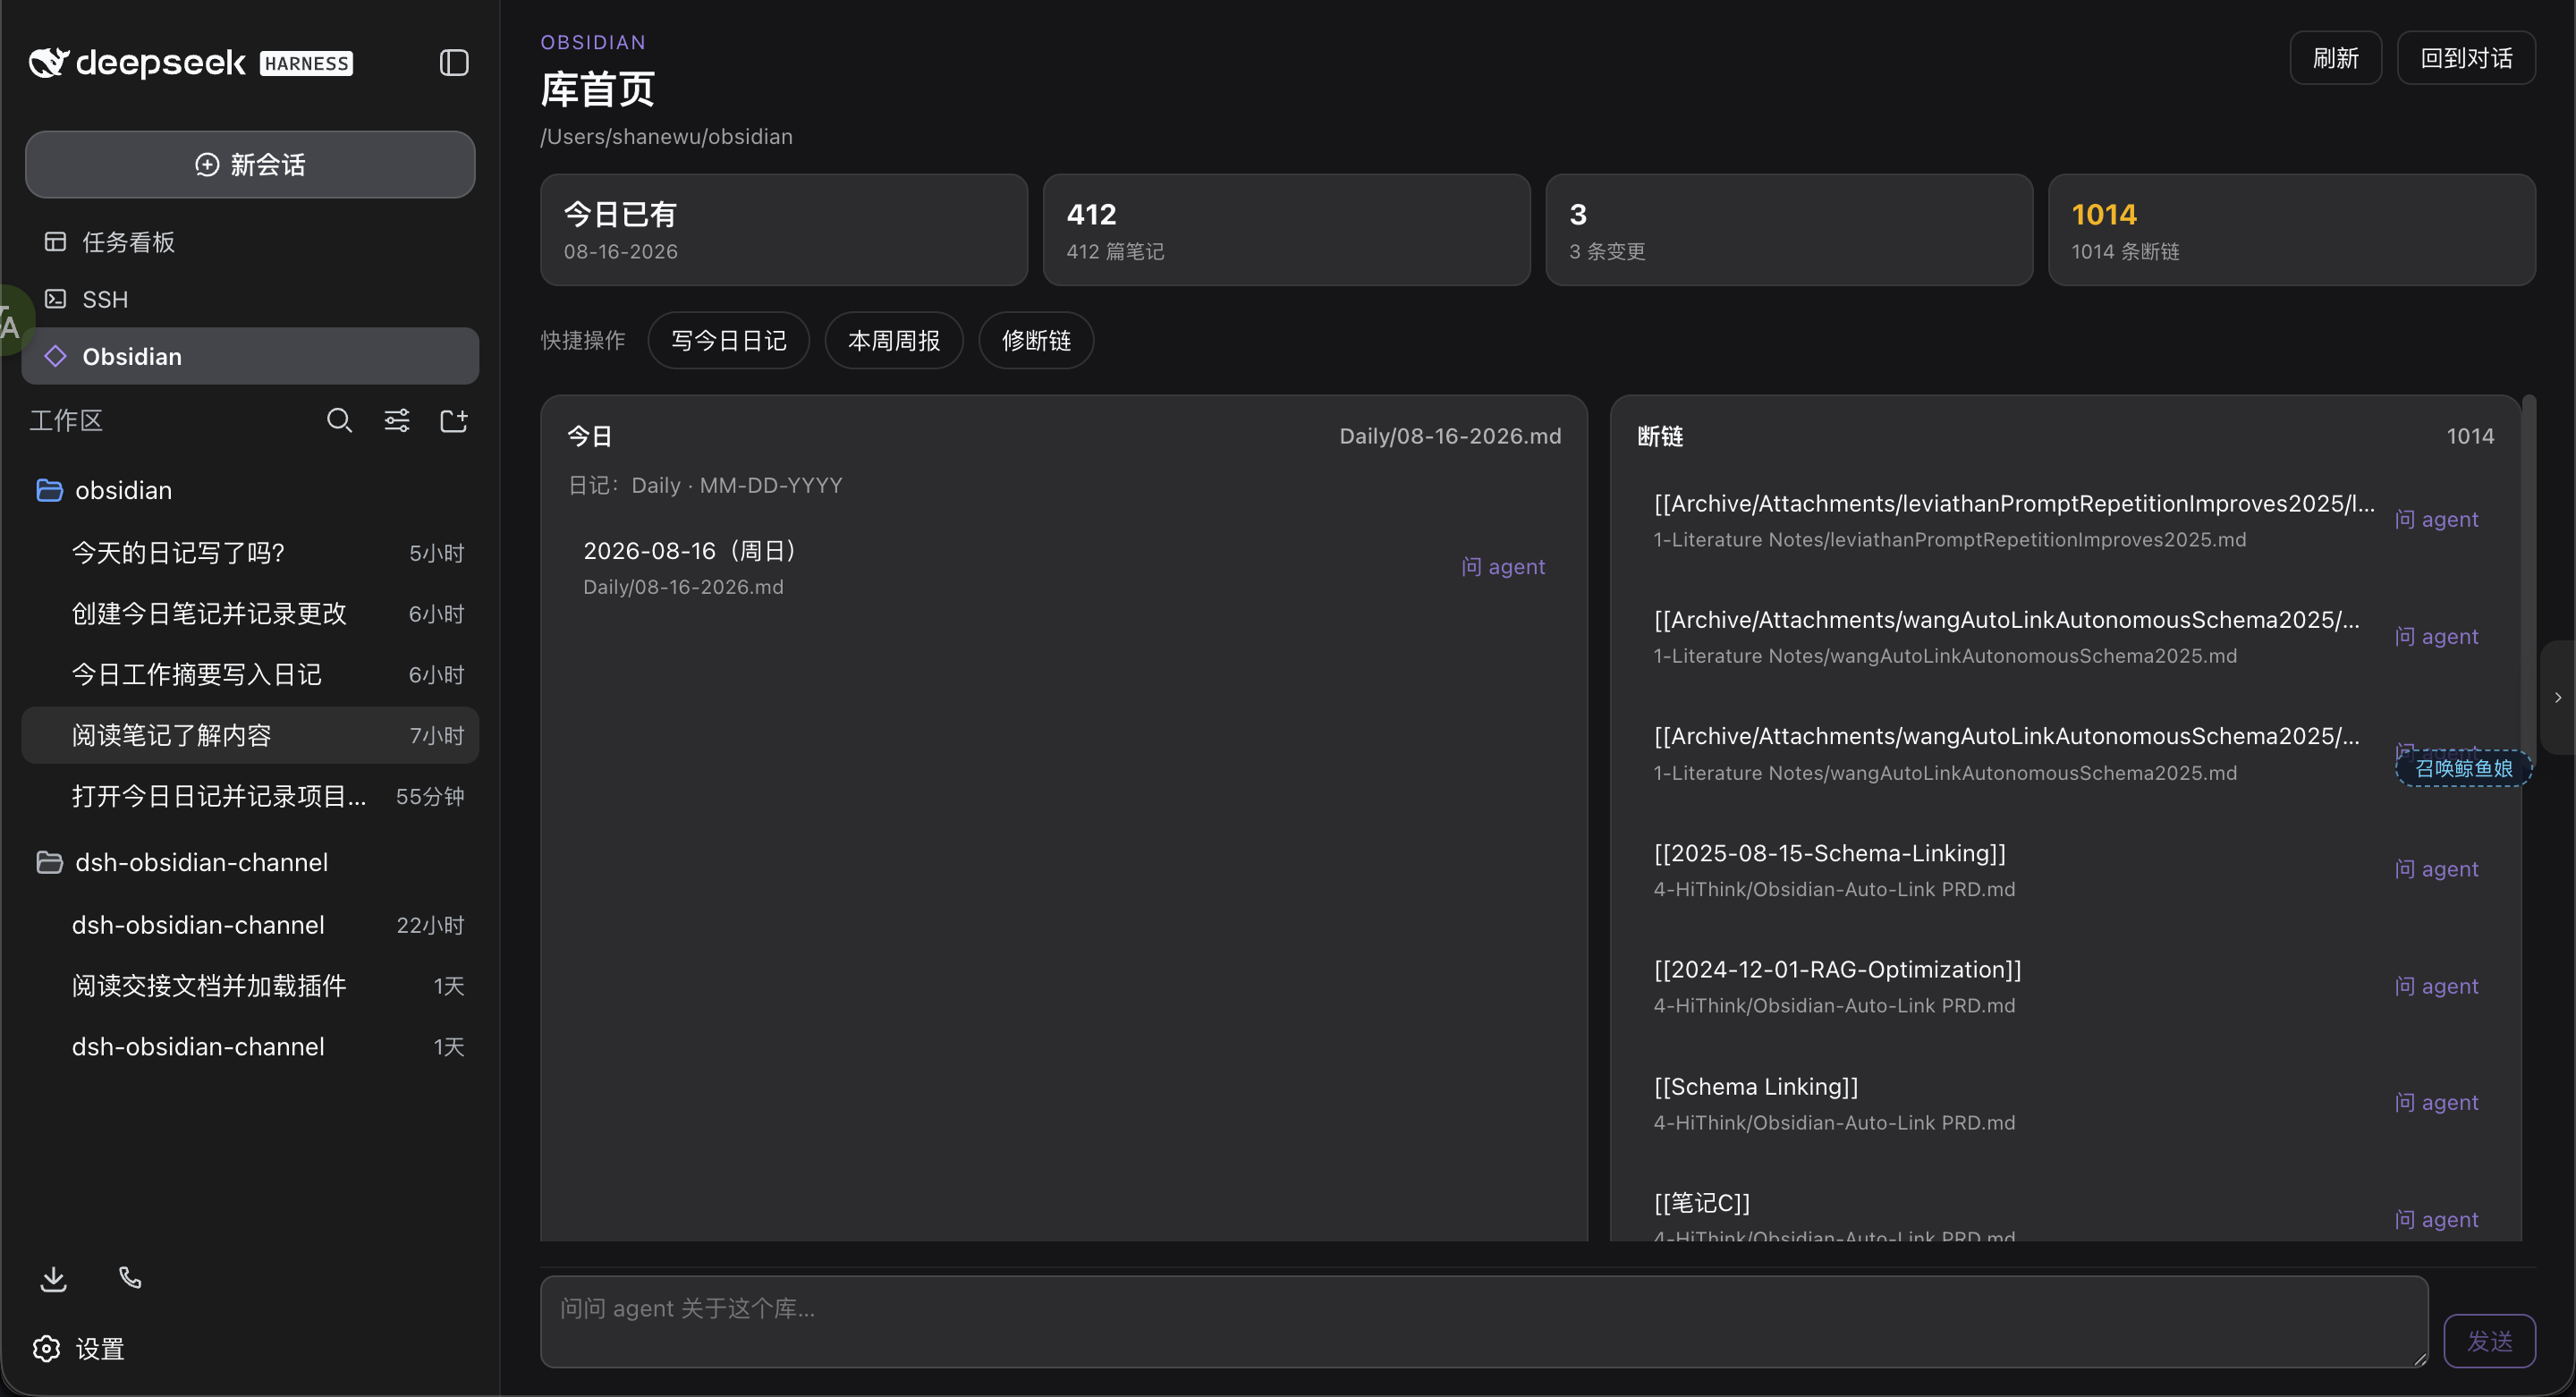
Task: Open 任务看板 in the sidebar
Action: click(250, 242)
